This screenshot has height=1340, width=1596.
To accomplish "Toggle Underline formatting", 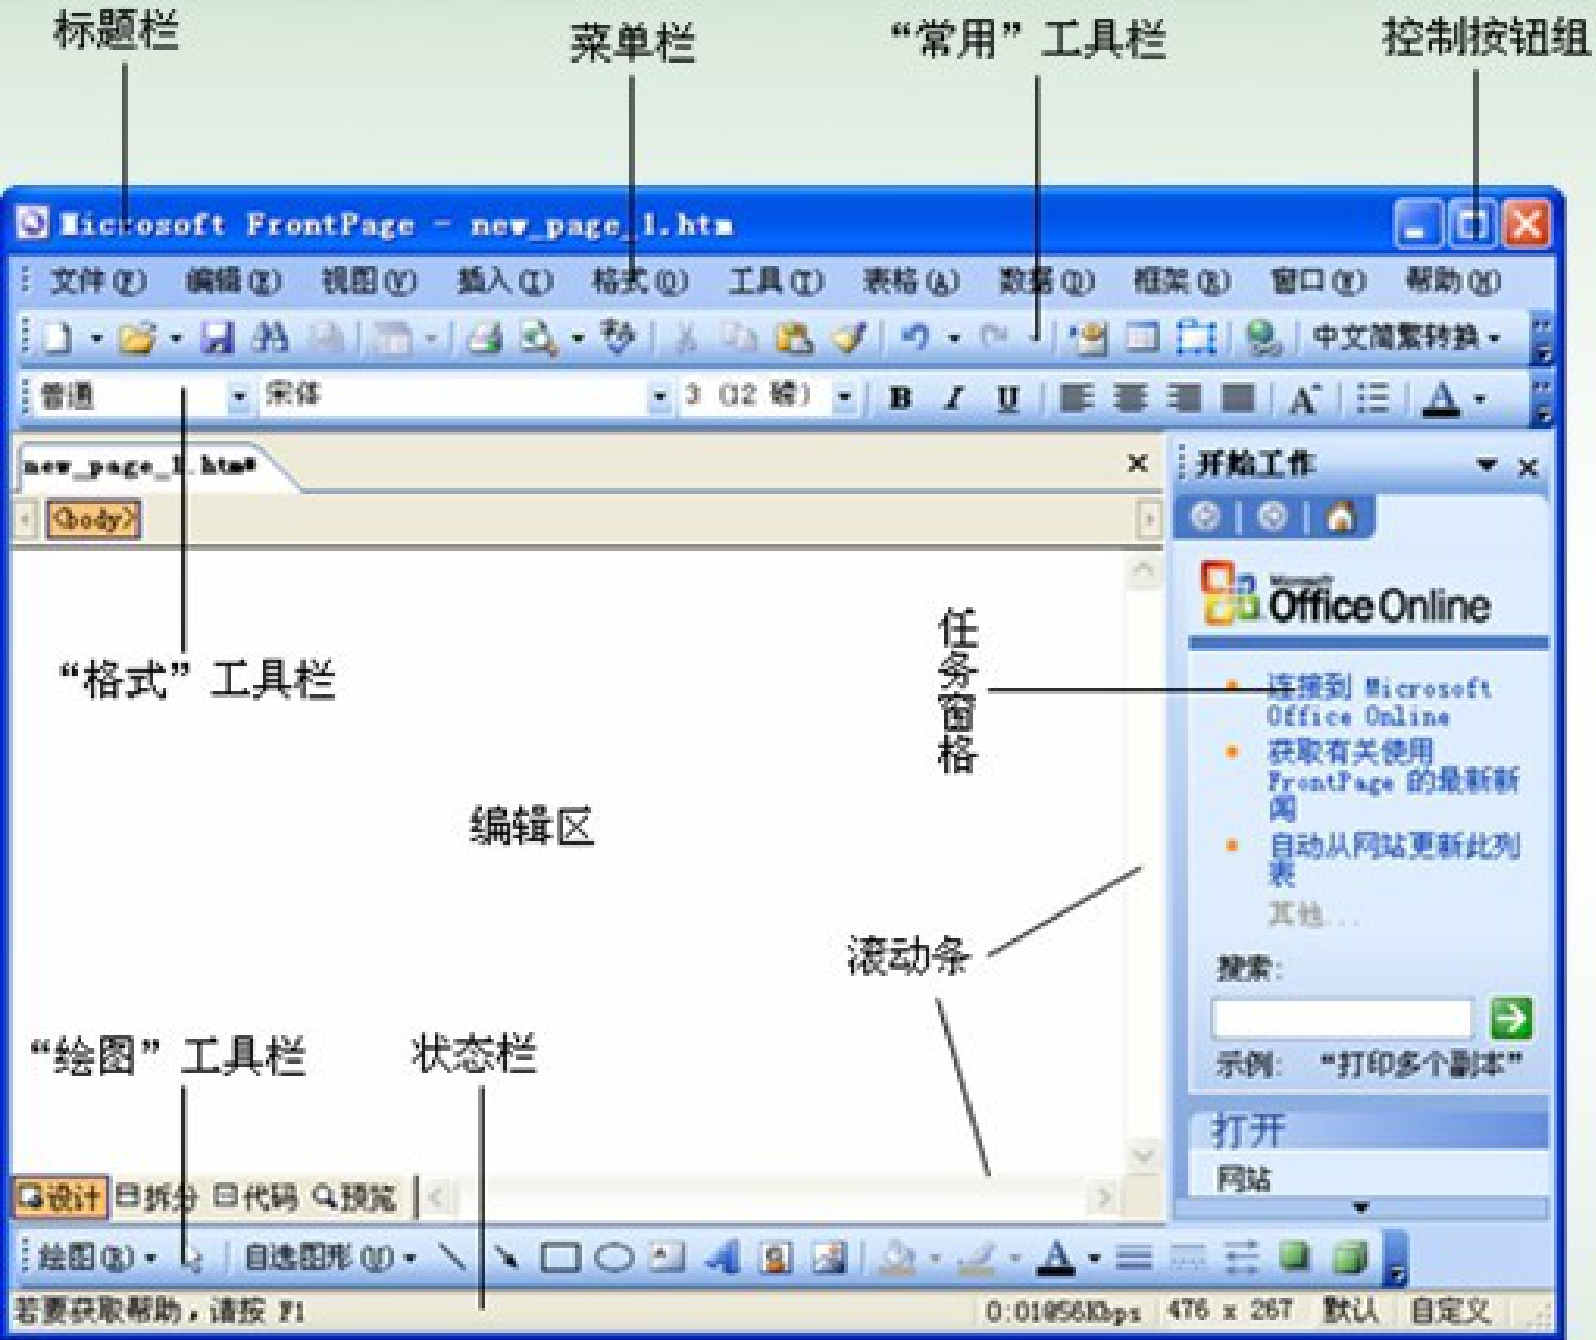I will click(1008, 398).
